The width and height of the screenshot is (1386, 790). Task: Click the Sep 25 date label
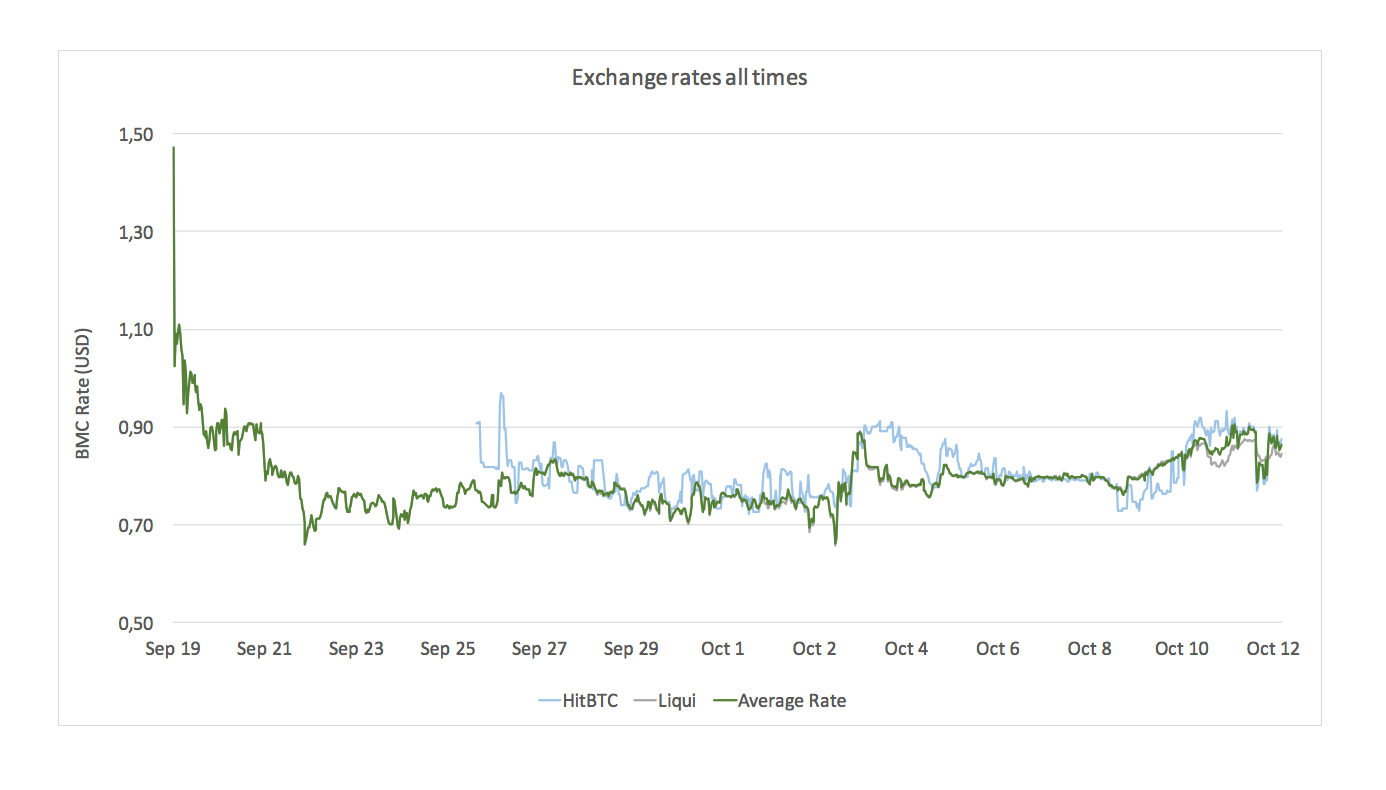[448, 649]
